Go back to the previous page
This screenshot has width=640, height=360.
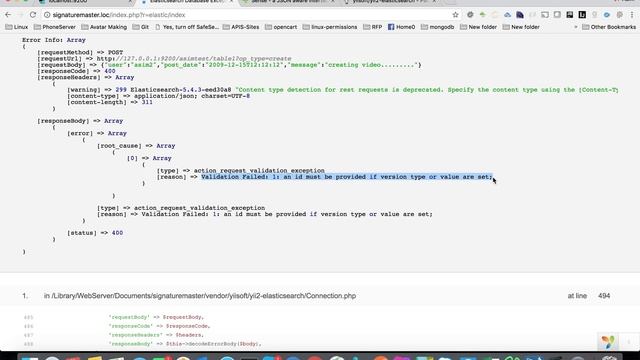(8, 15)
